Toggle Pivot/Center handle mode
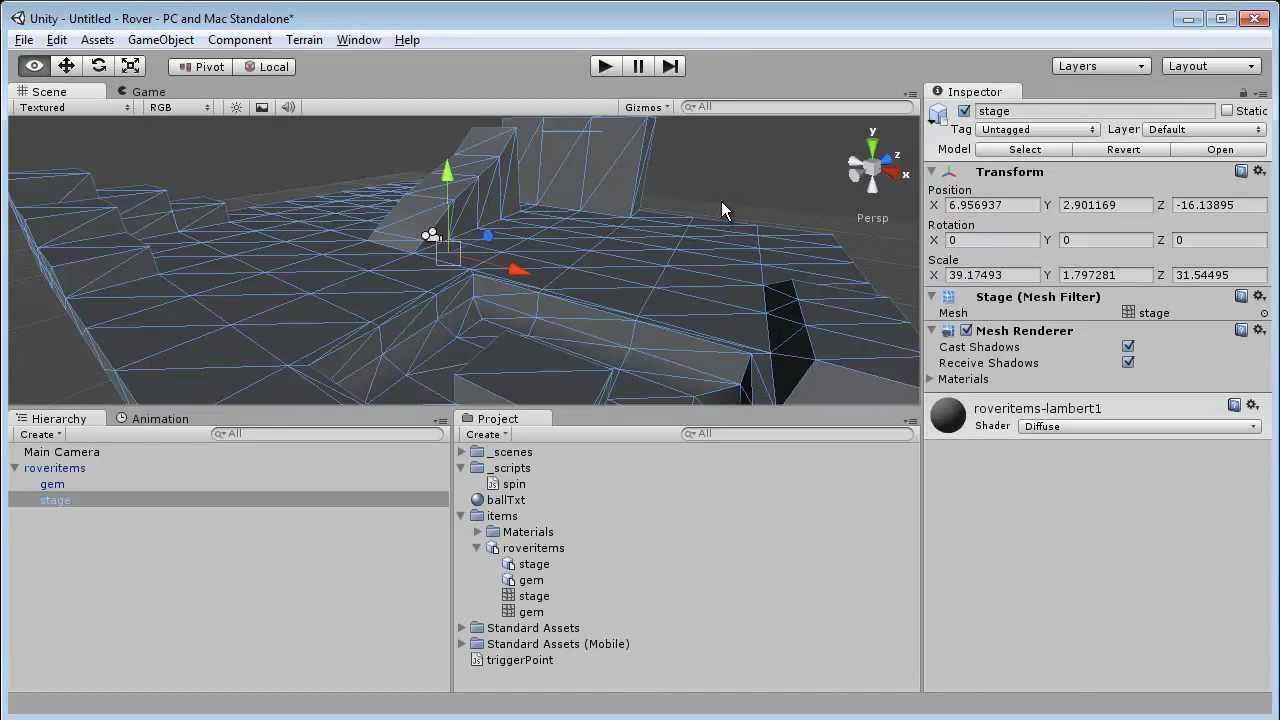The image size is (1280, 720). (x=200, y=67)
